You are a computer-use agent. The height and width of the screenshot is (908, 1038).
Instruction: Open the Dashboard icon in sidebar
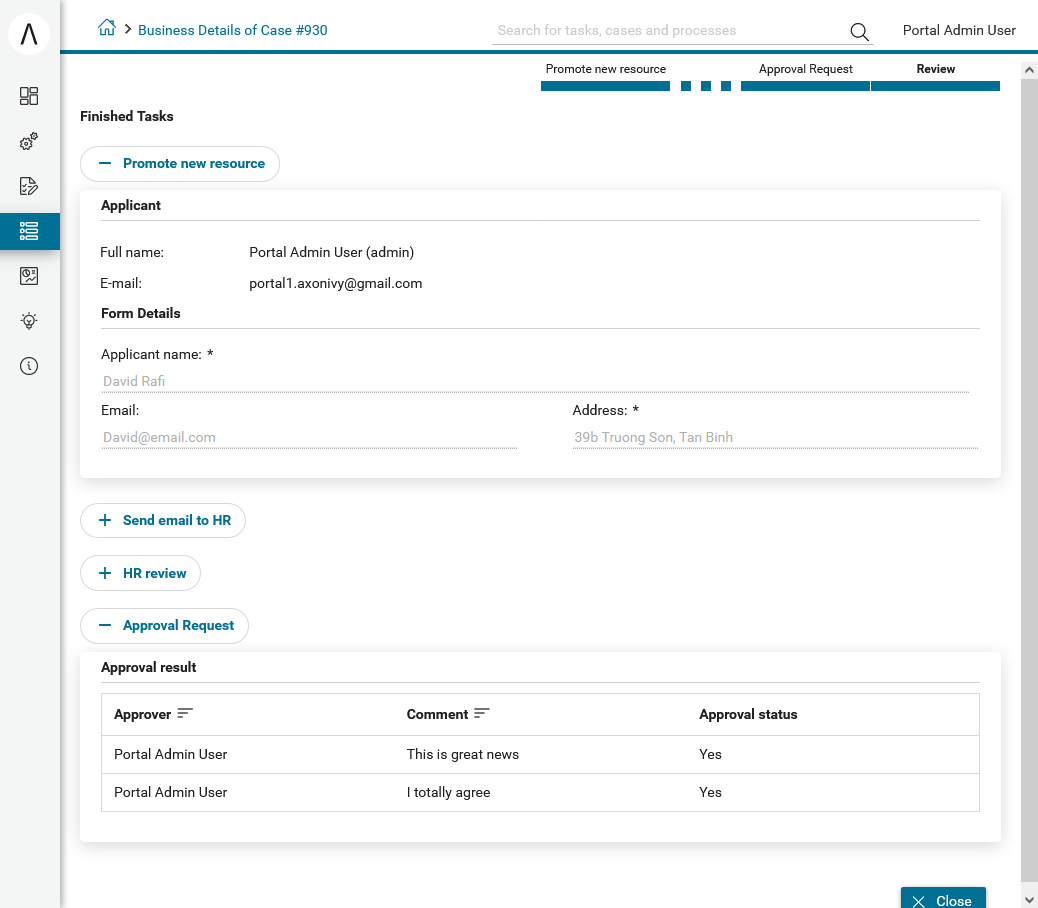(28, 96)
